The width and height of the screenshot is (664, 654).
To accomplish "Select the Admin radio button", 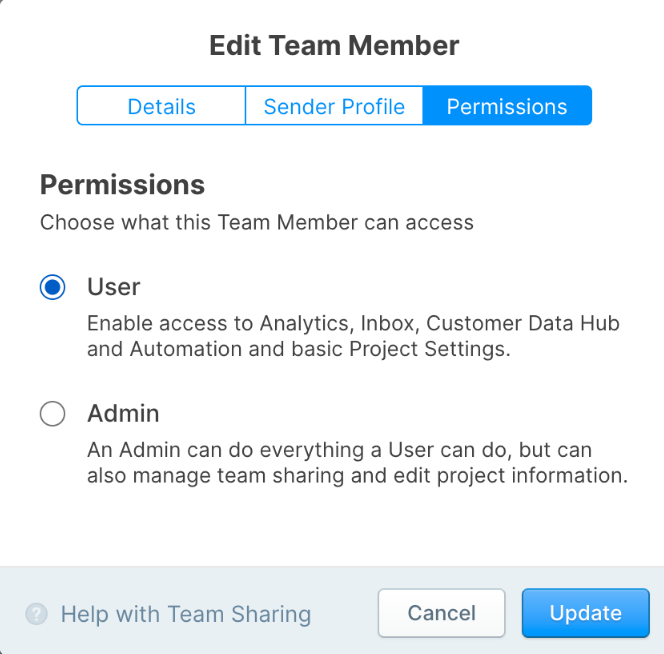I will tap(53, 413).
